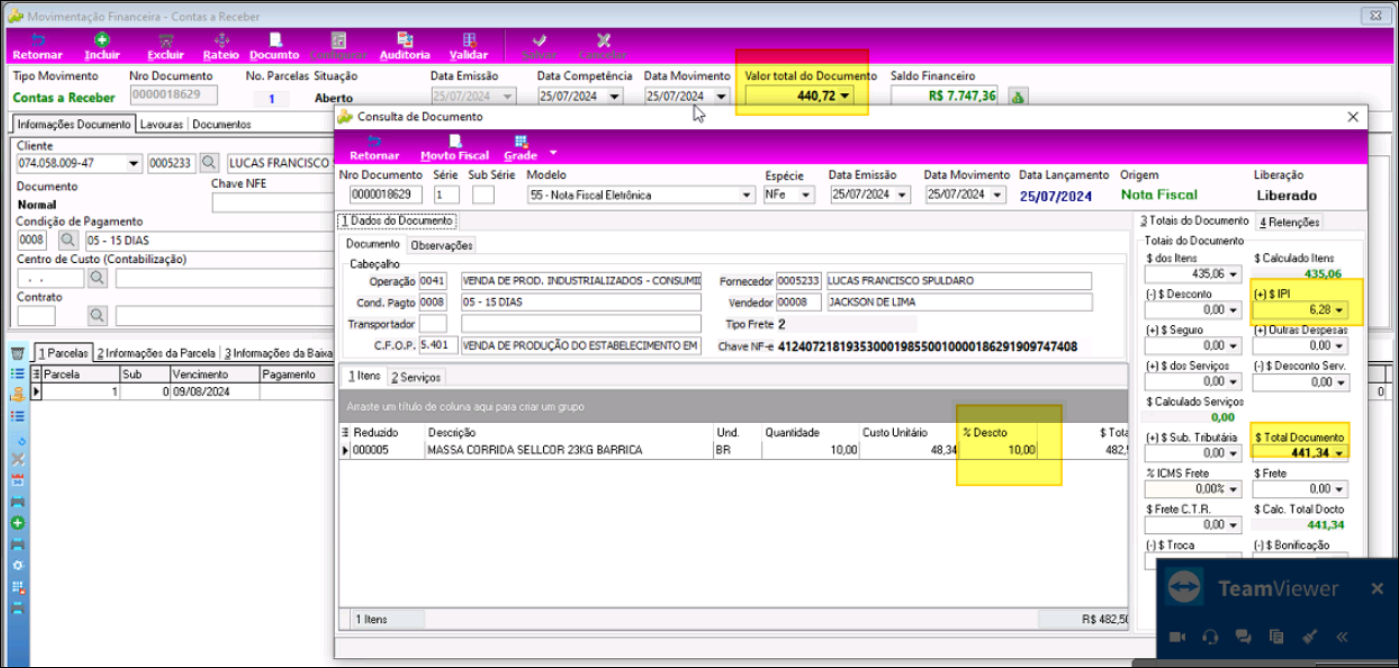Open the $ Total Documento dropdown
The width and height of the screenshot is (1399, 668).
1339,453
